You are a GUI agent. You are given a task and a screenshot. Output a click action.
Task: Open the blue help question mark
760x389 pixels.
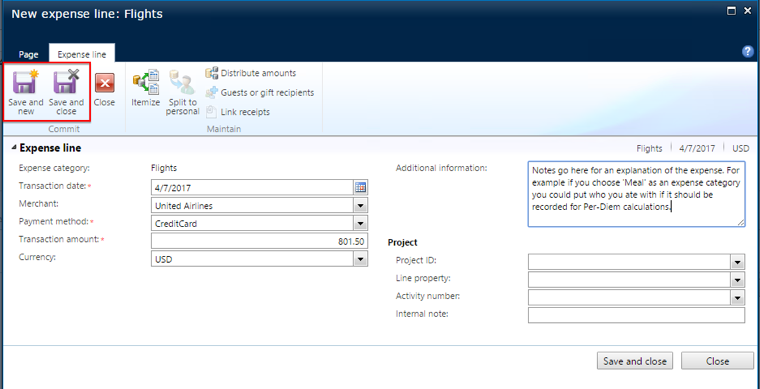[x=748, y=52]
